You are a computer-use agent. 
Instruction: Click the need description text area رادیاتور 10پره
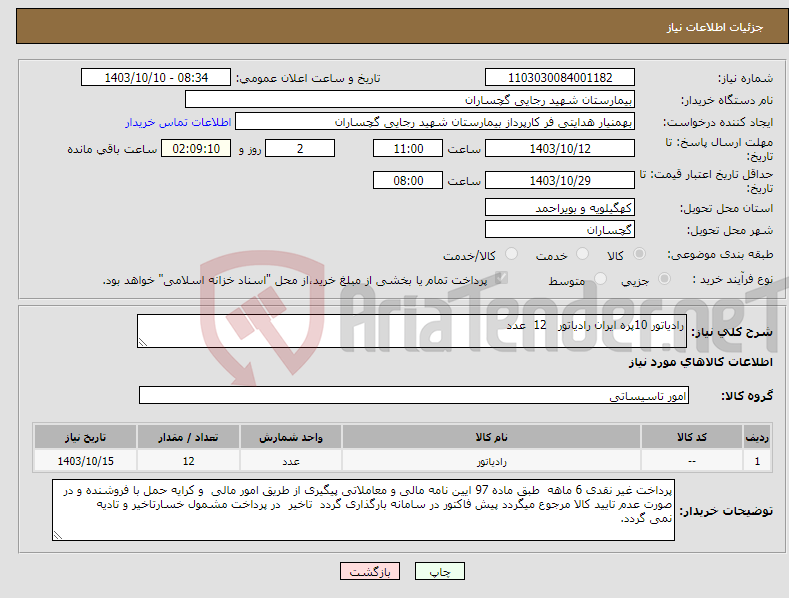tap(412, 331)
